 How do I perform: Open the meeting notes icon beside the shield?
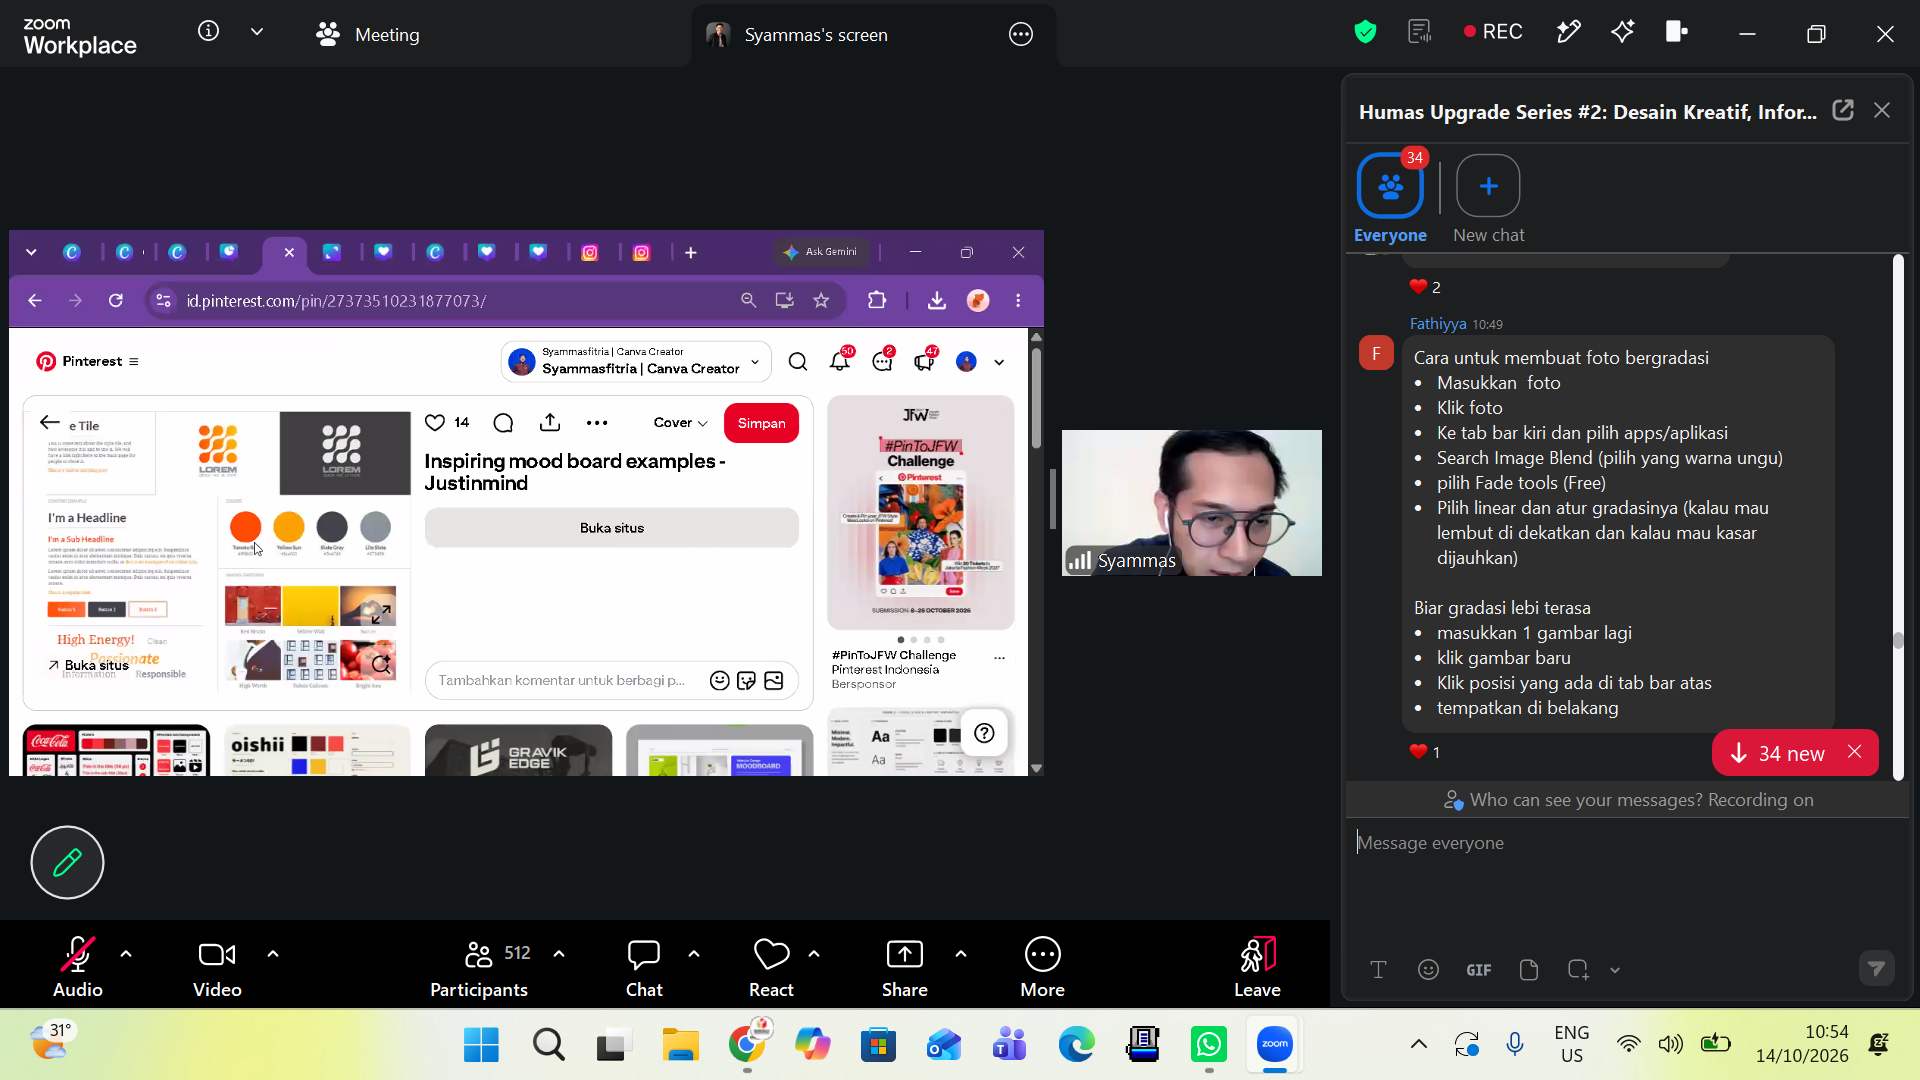click(x=1419, y=32)
